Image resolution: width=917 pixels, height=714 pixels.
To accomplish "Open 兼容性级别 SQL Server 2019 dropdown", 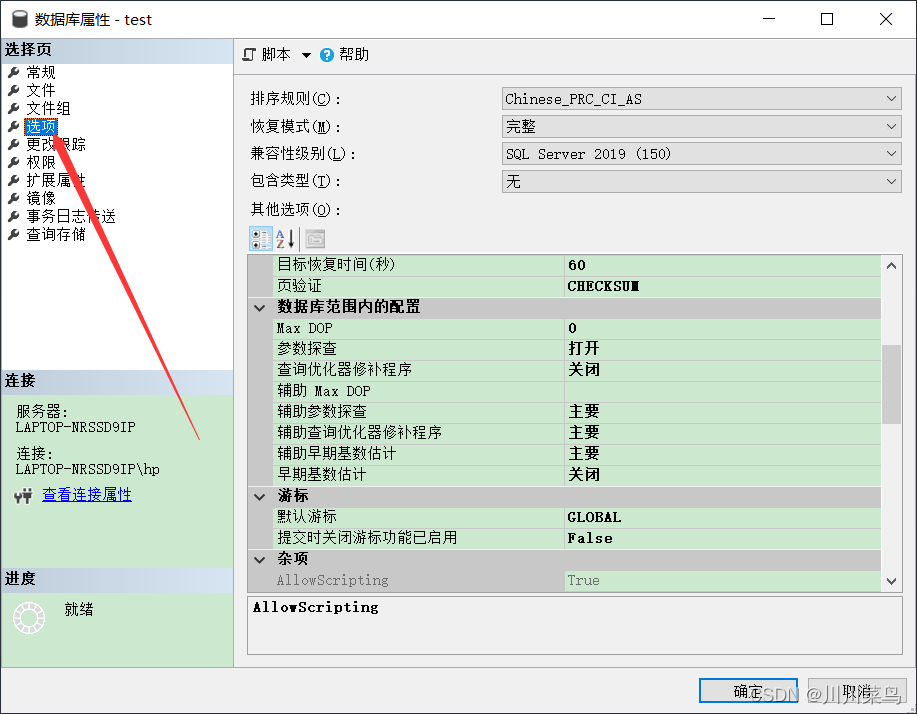I will point(701,154).
